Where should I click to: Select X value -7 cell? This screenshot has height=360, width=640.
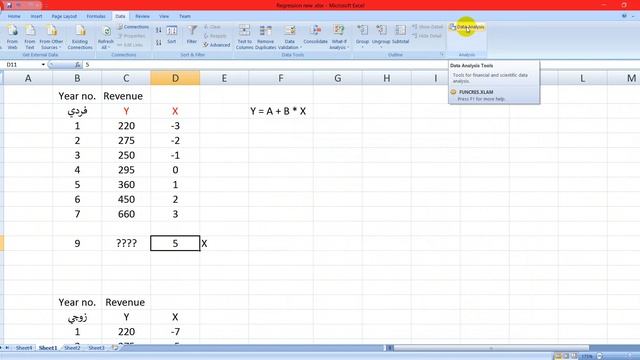click(175, 331)
